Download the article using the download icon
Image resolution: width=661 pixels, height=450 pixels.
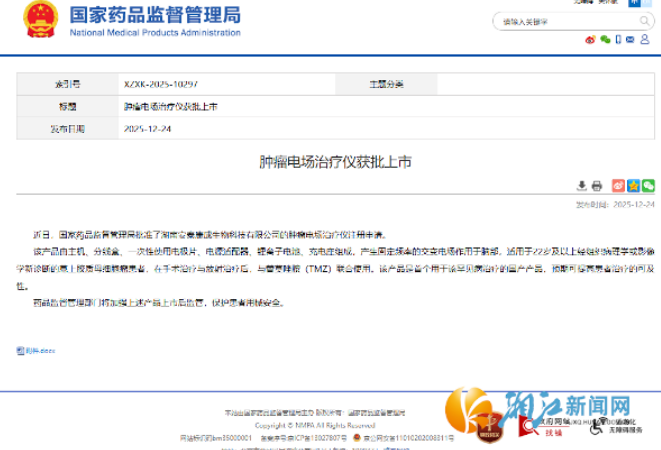(x=583, y=185)
